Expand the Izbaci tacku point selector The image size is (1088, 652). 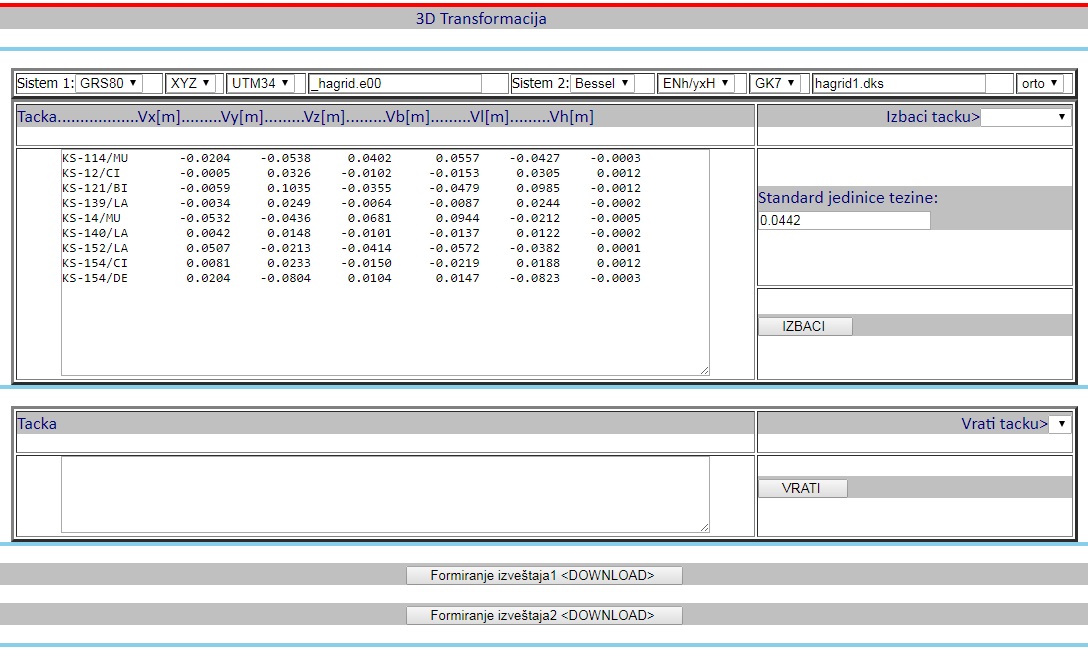coord(1025,117)
